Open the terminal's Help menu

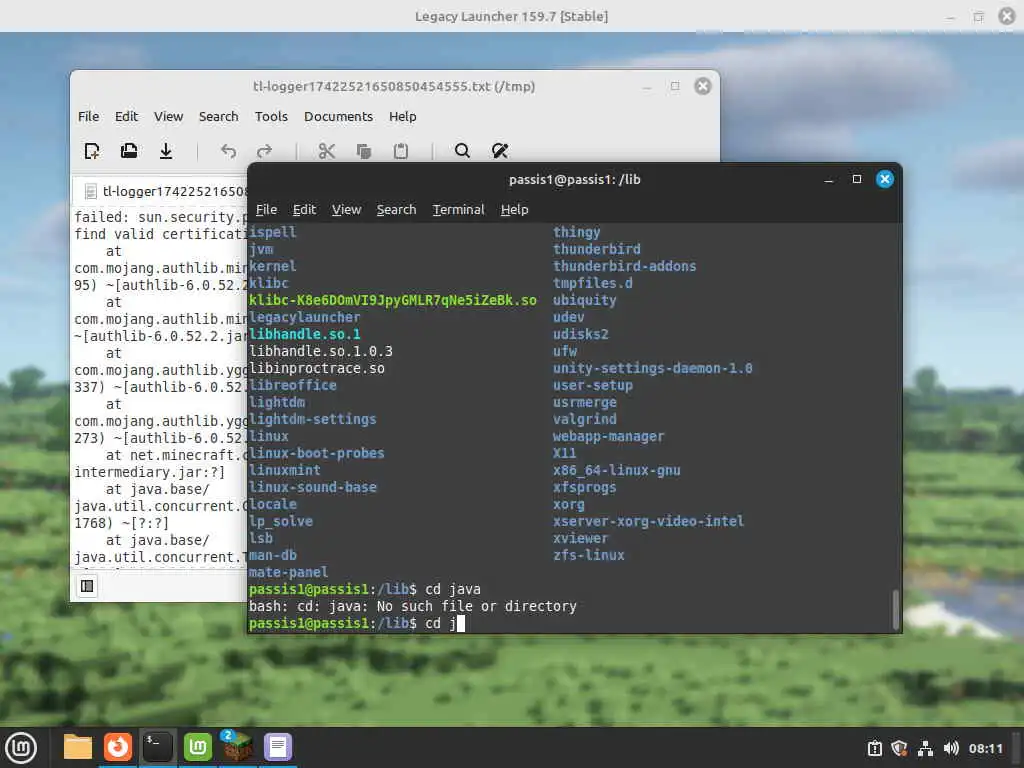(x=515, y=210)
